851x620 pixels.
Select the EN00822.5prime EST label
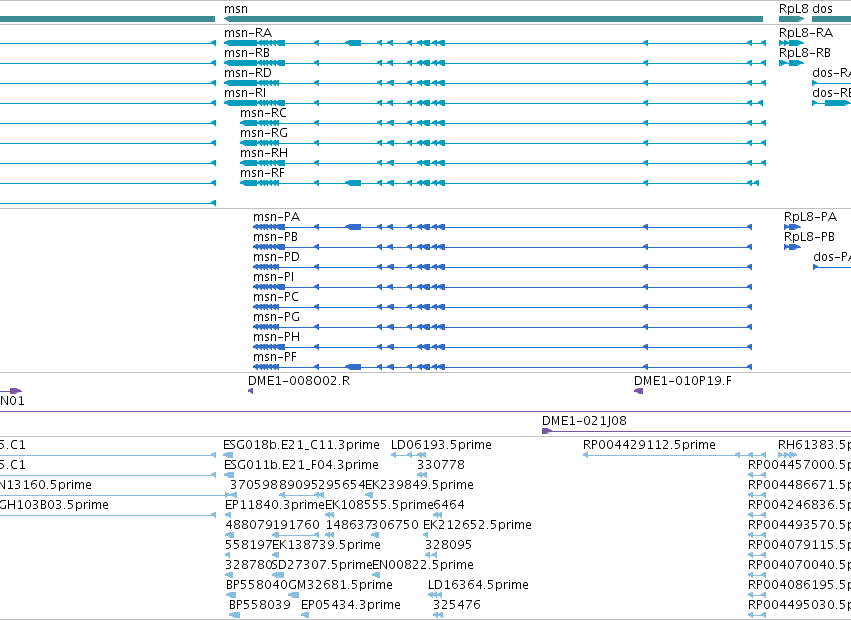coord(423,566)
